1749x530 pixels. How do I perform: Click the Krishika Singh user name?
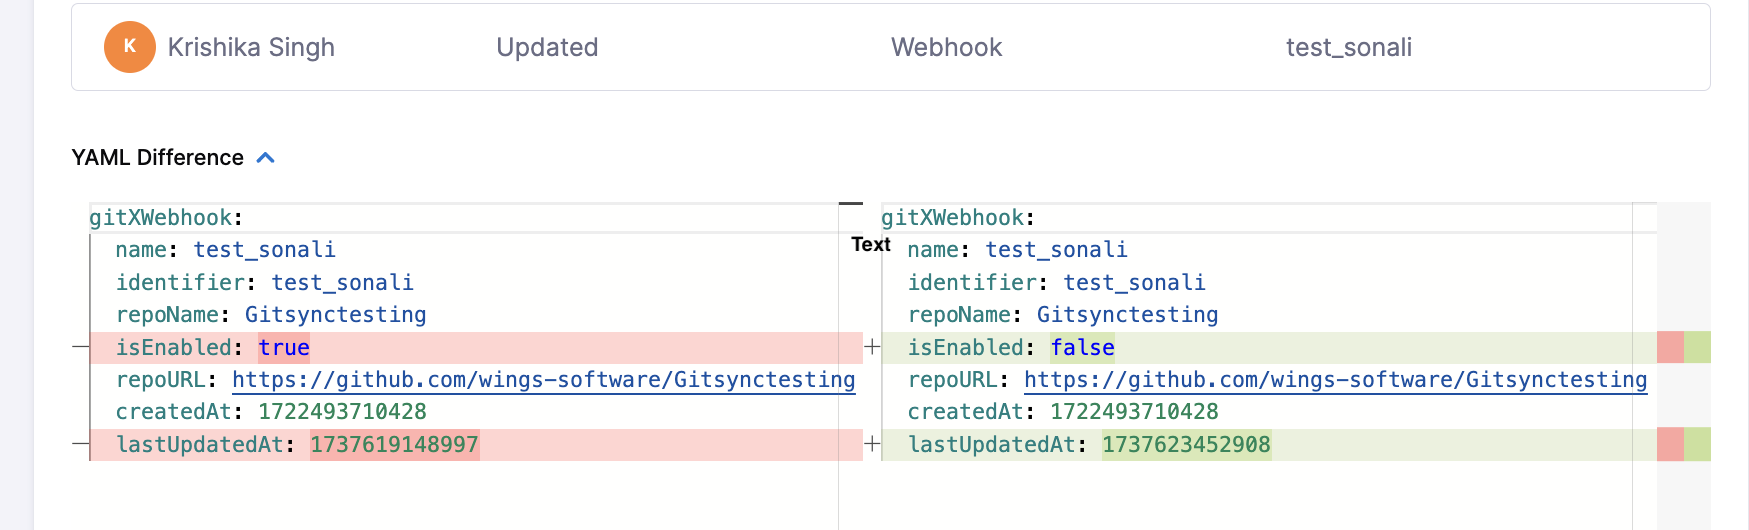point(251,47)
